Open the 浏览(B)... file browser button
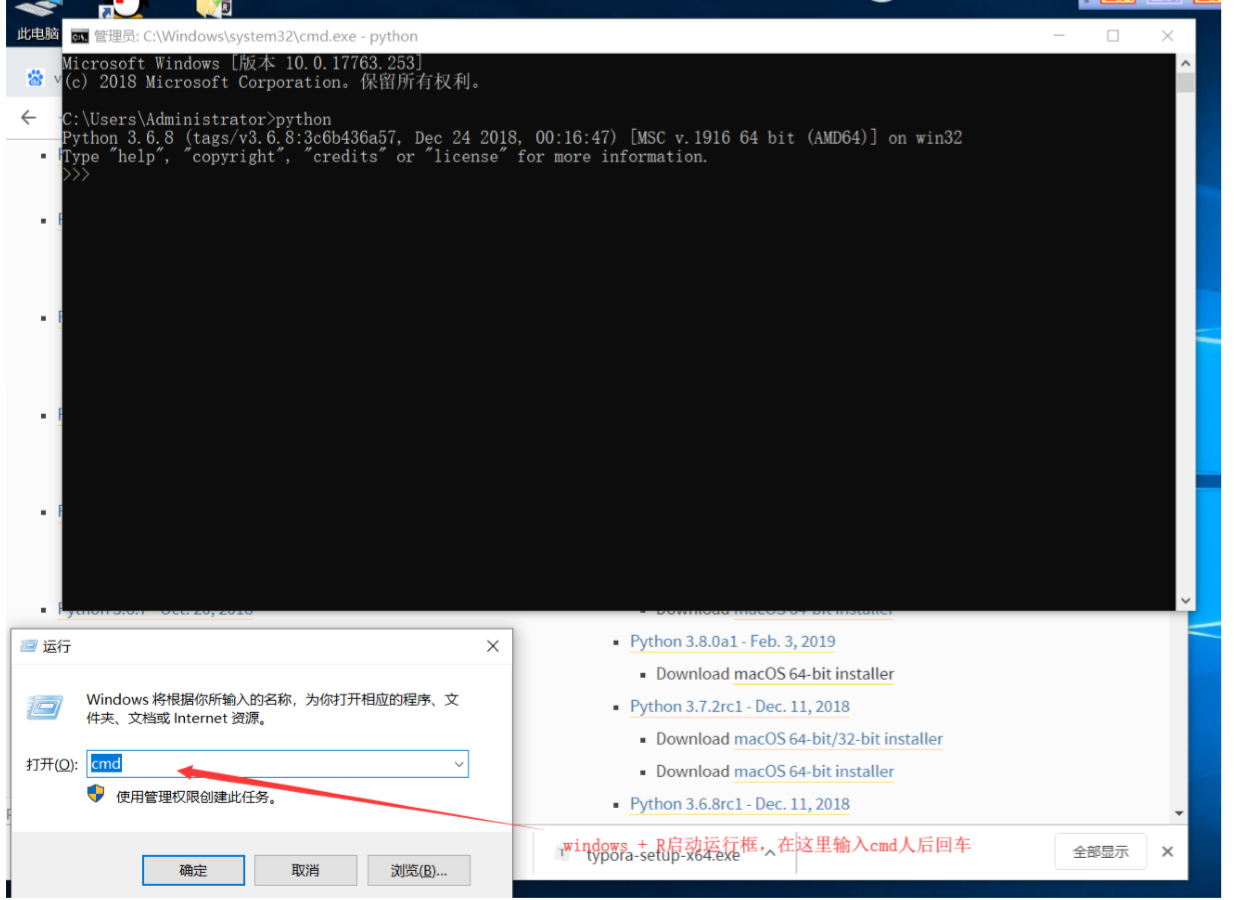Viewport: 1234px width, 900px height. tap(419, 870)
